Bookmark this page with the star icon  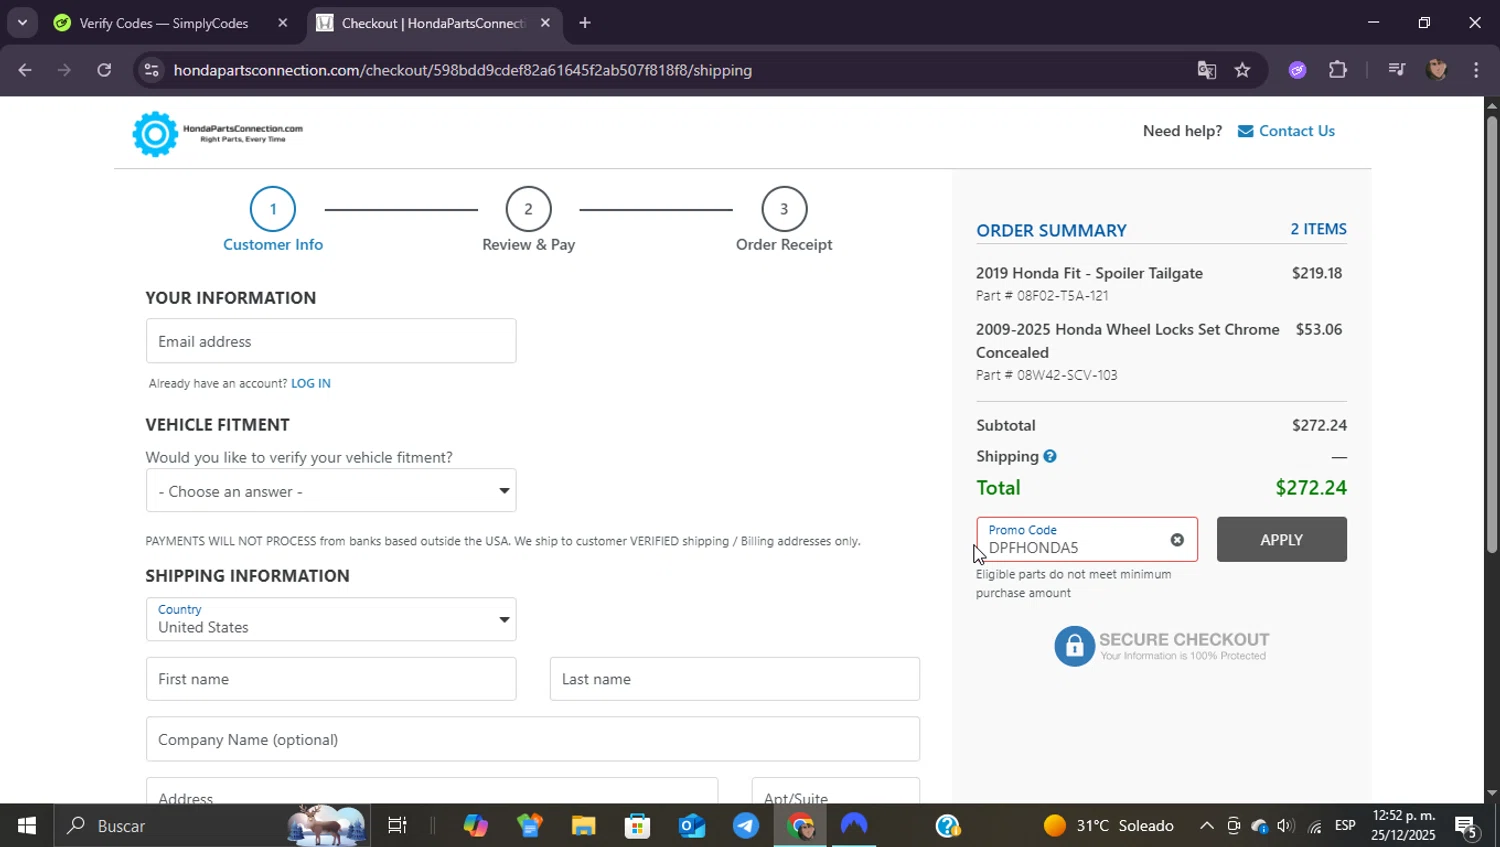pyautogui.click(x=1242, y=70)
